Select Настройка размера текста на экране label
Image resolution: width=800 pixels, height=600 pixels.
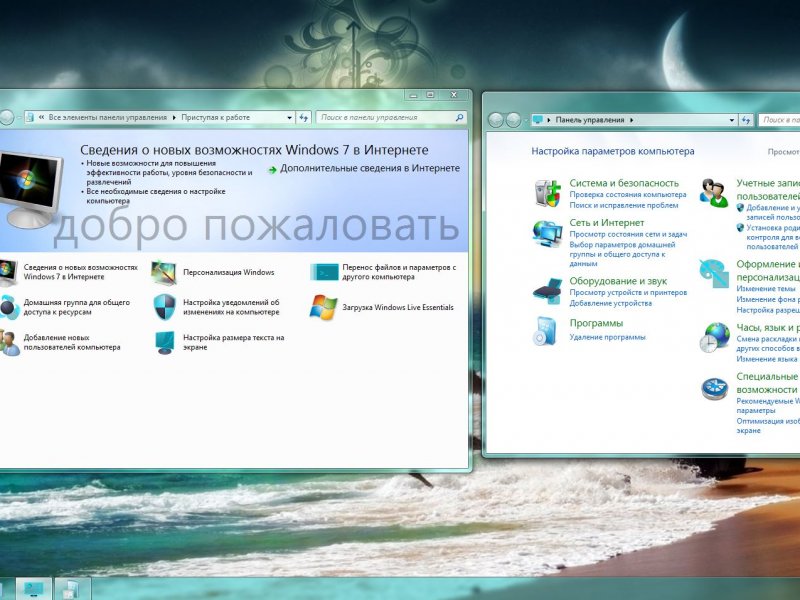click(234, 342)
